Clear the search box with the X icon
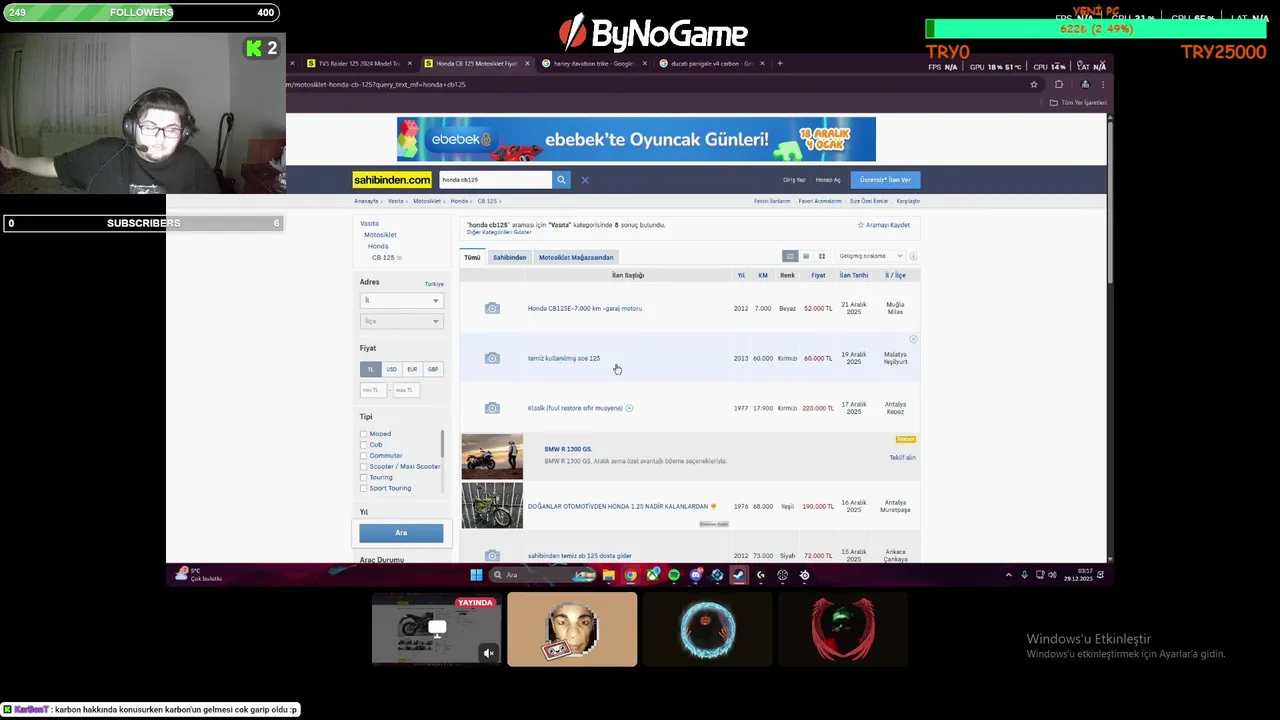Image resolution: width=1280 pixels, height=720 pixels. point(585,180)
